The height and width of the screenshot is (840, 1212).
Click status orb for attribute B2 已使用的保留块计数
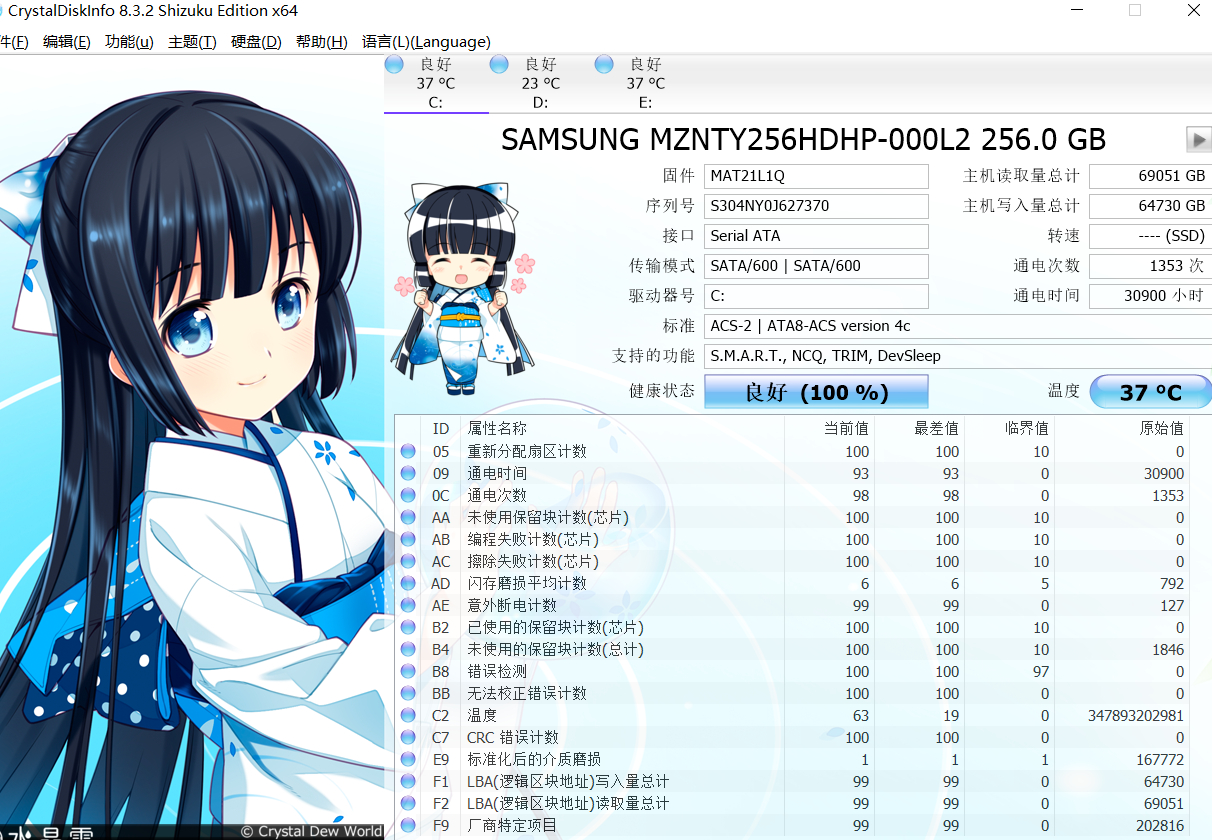tap(408, 628)
